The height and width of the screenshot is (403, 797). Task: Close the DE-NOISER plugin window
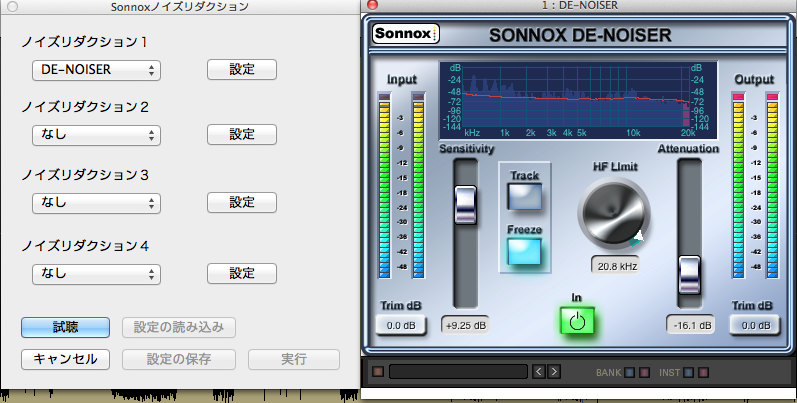(373, 5)
